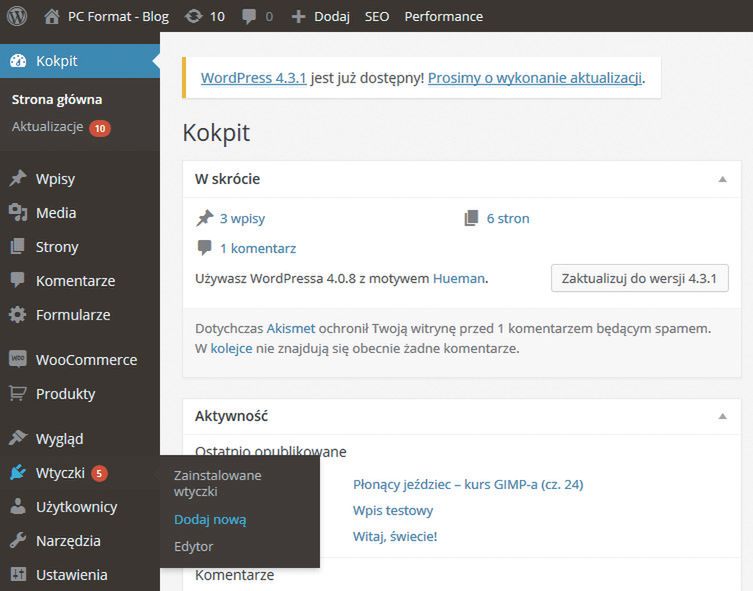
Task: Click the WooCommerce icon in sidebar
Action: click(17, 360)
